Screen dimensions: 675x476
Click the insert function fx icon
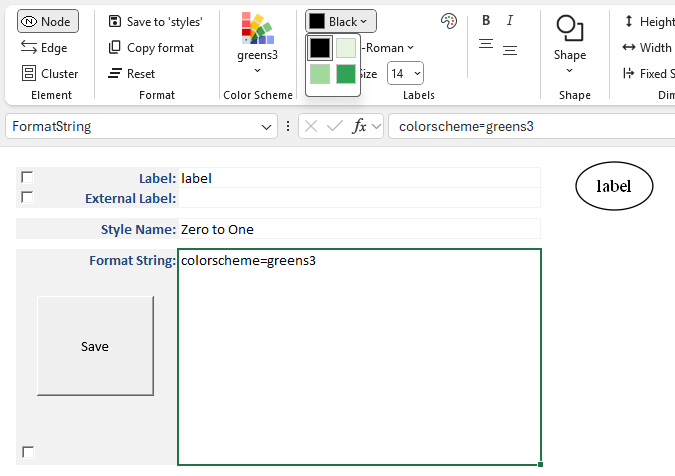tap(360, 126)
